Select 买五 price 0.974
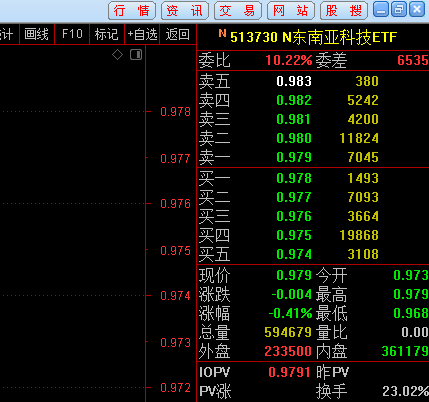Image resolution: width=429 pixels, height=402 pixels. [294, 254]
